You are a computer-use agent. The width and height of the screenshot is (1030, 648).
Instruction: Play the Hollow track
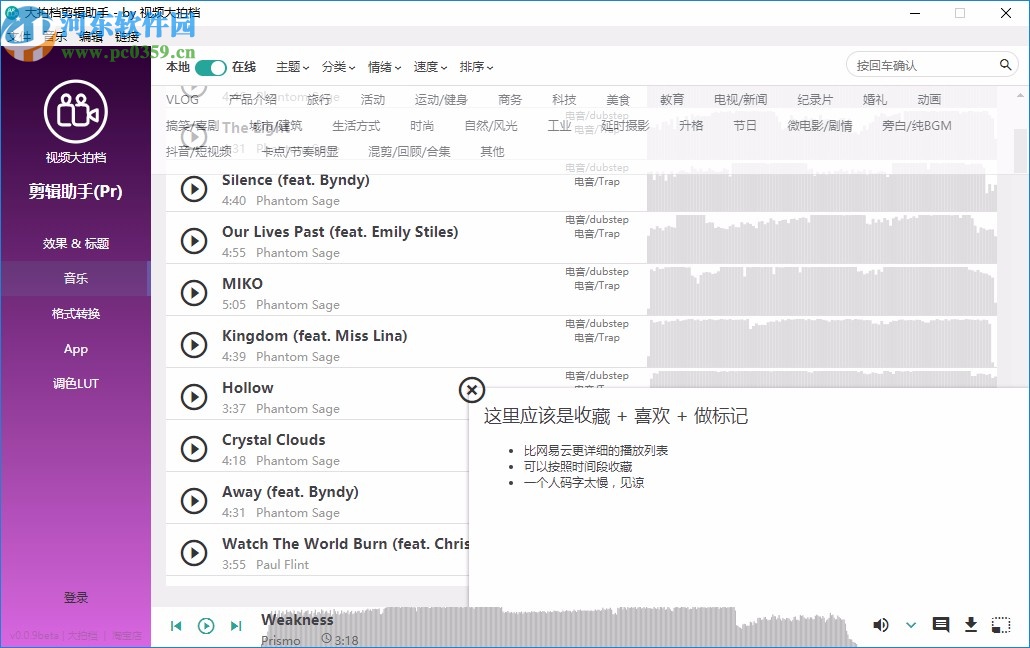pos(194,397)
